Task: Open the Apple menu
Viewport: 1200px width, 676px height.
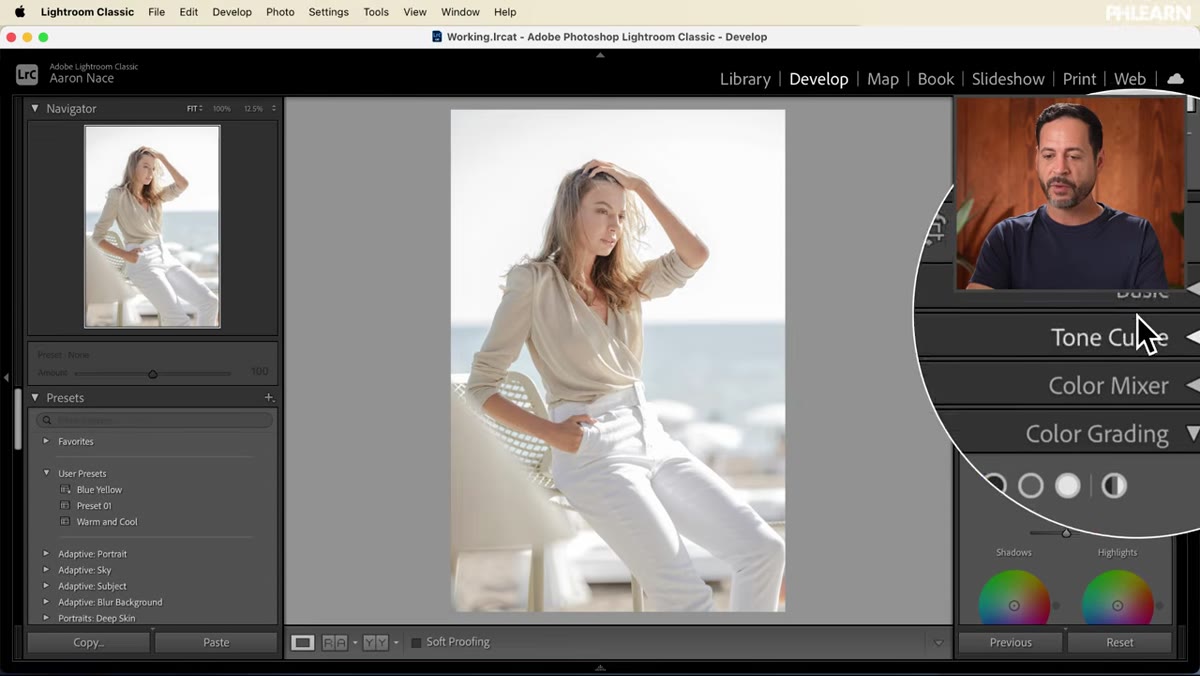Action: 19,12
